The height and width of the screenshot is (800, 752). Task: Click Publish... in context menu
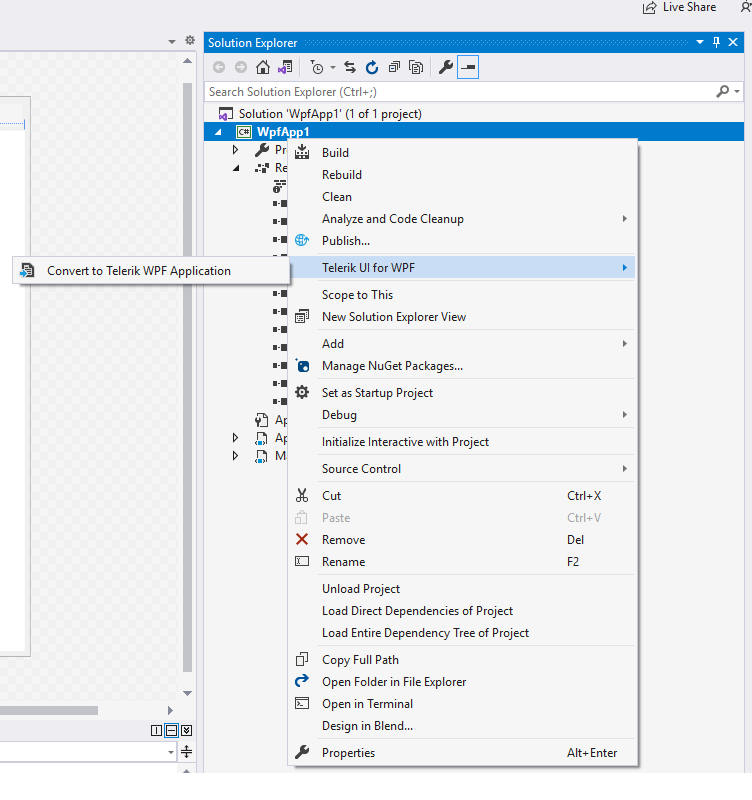461,240
